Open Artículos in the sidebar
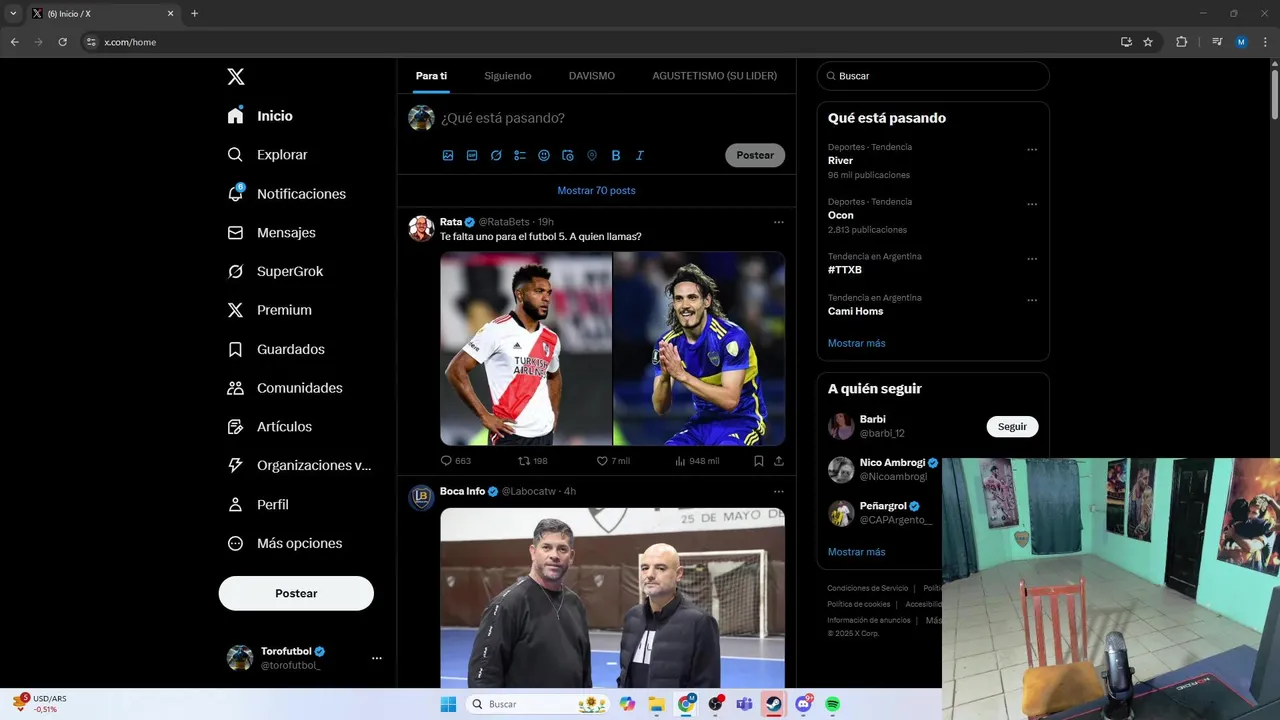 (269, 427)
